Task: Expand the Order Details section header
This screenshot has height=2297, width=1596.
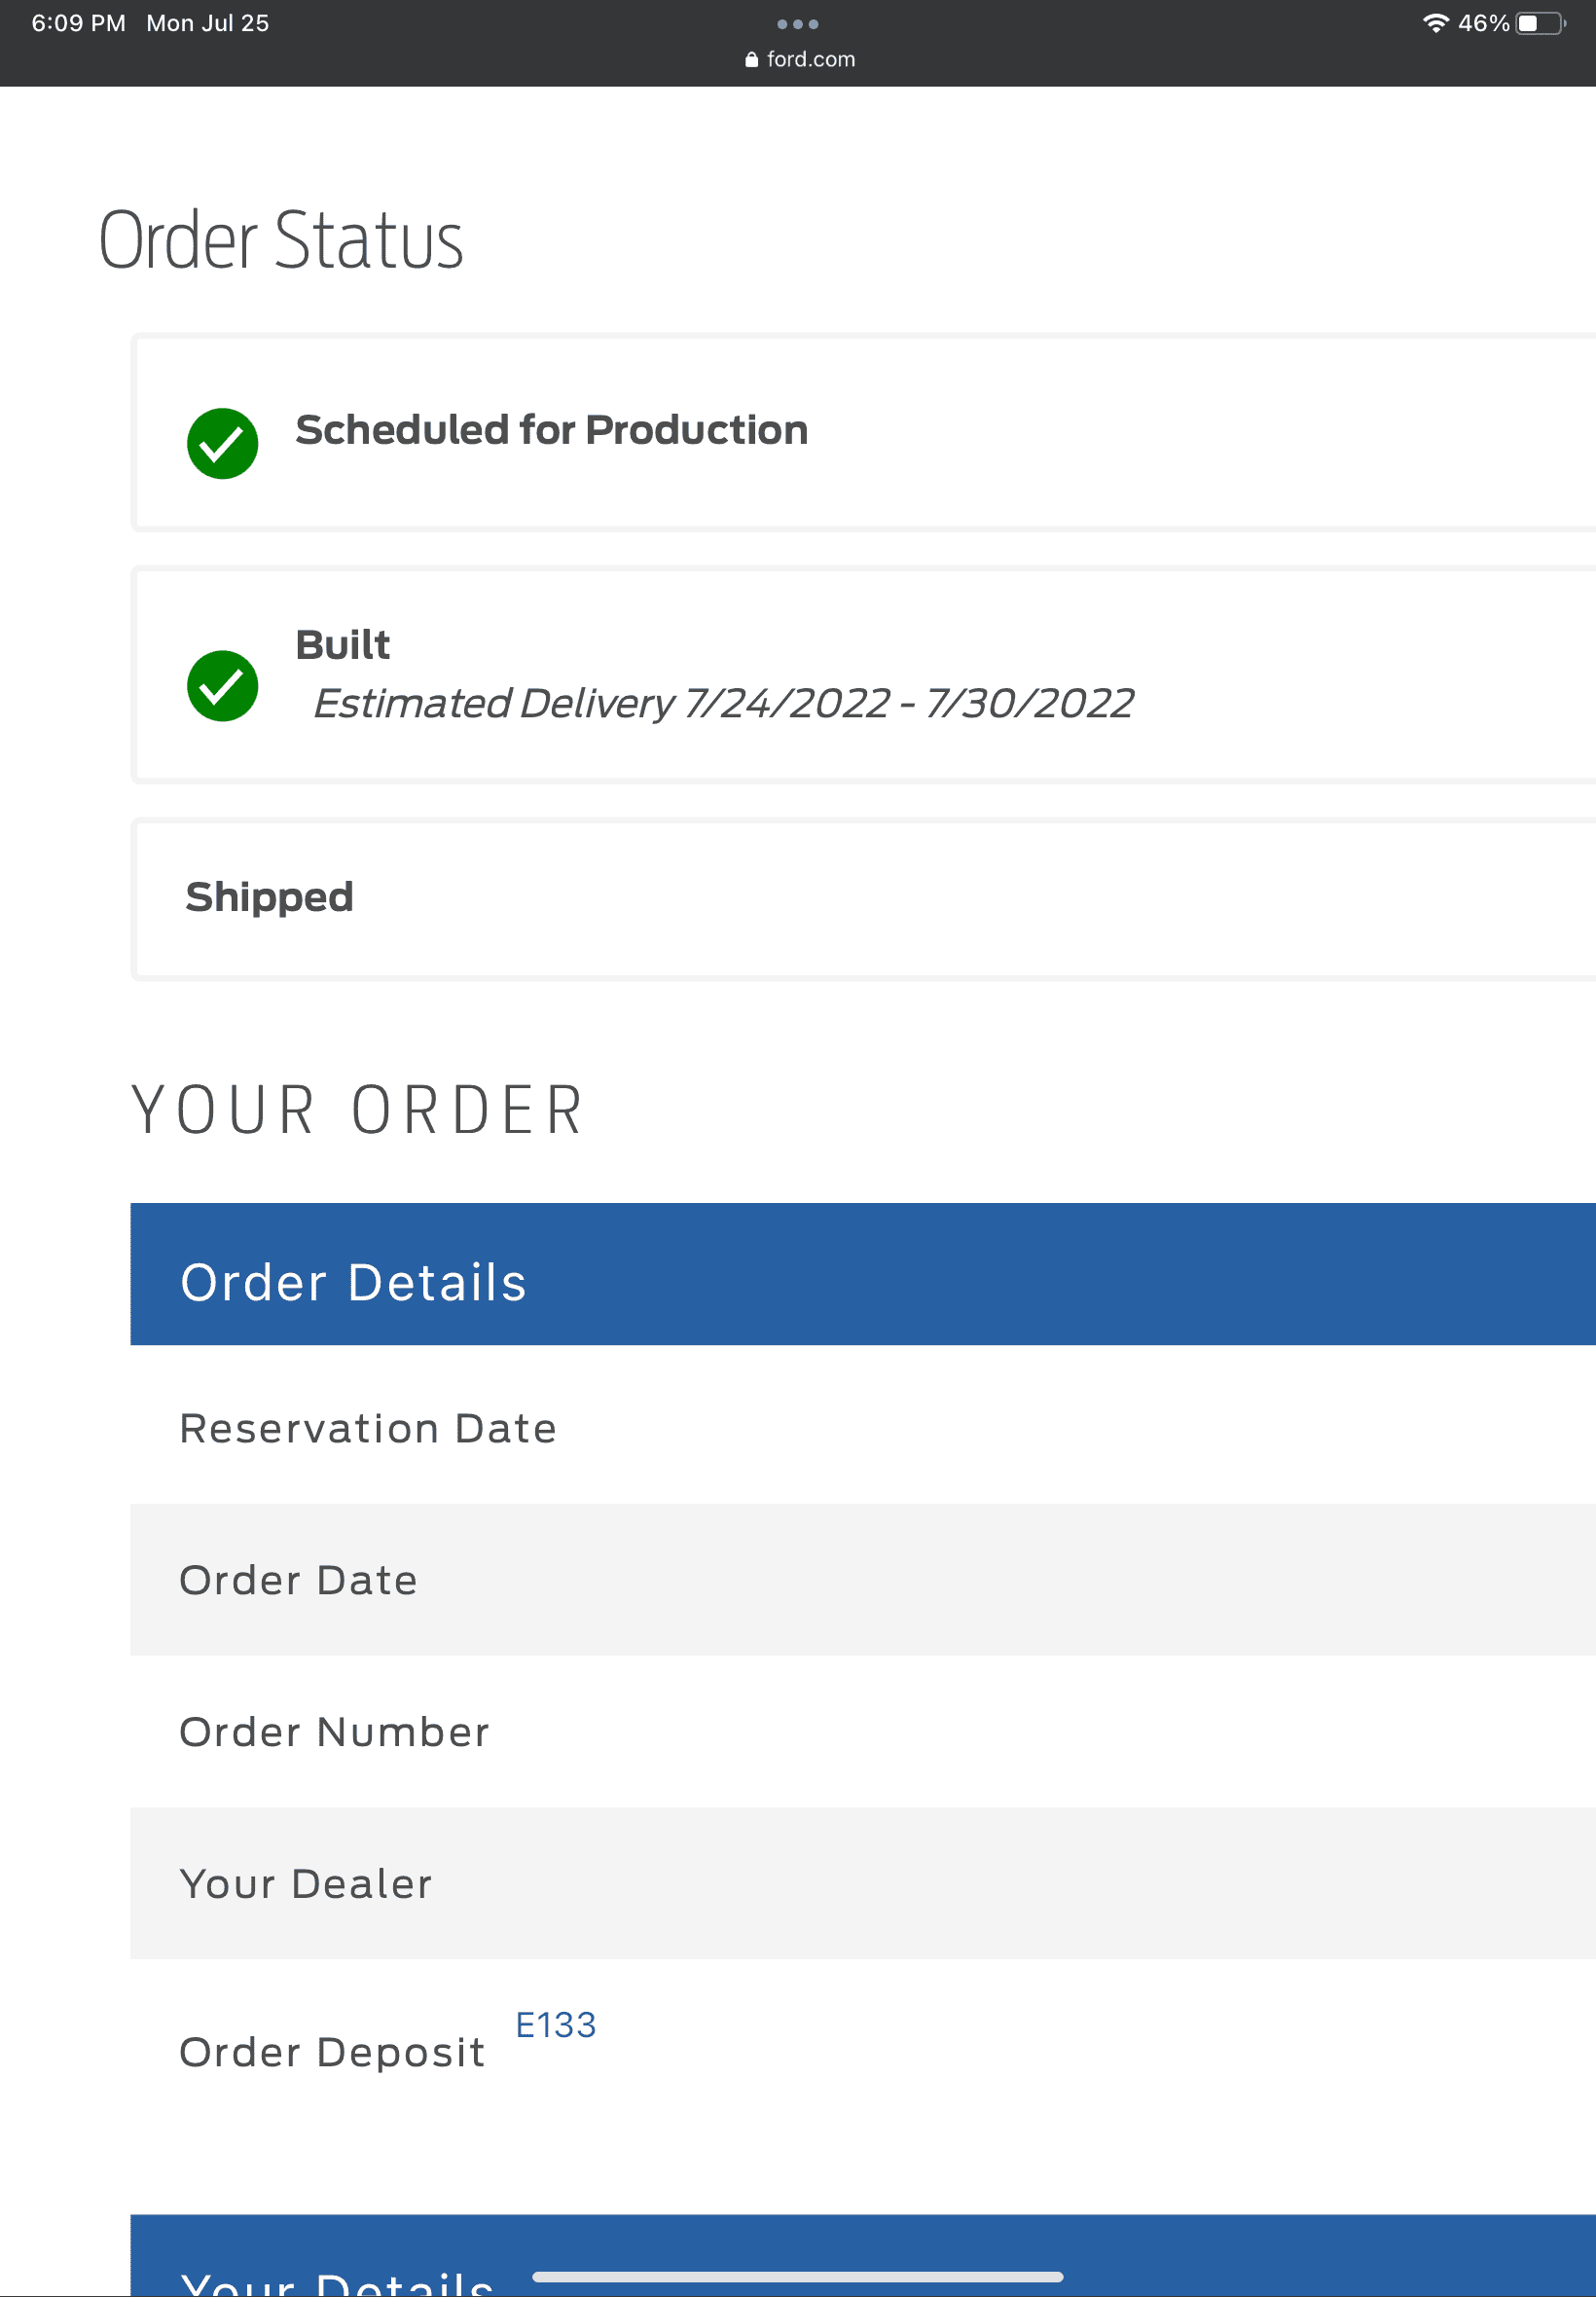Action: point(862,1274)
